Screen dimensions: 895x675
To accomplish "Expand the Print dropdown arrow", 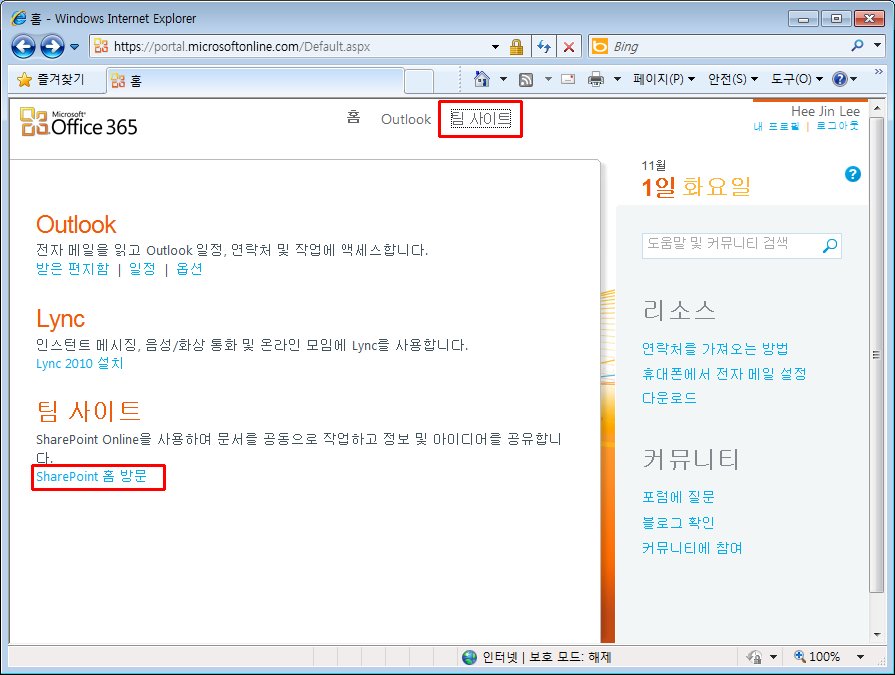I will [x=617, y=79].
